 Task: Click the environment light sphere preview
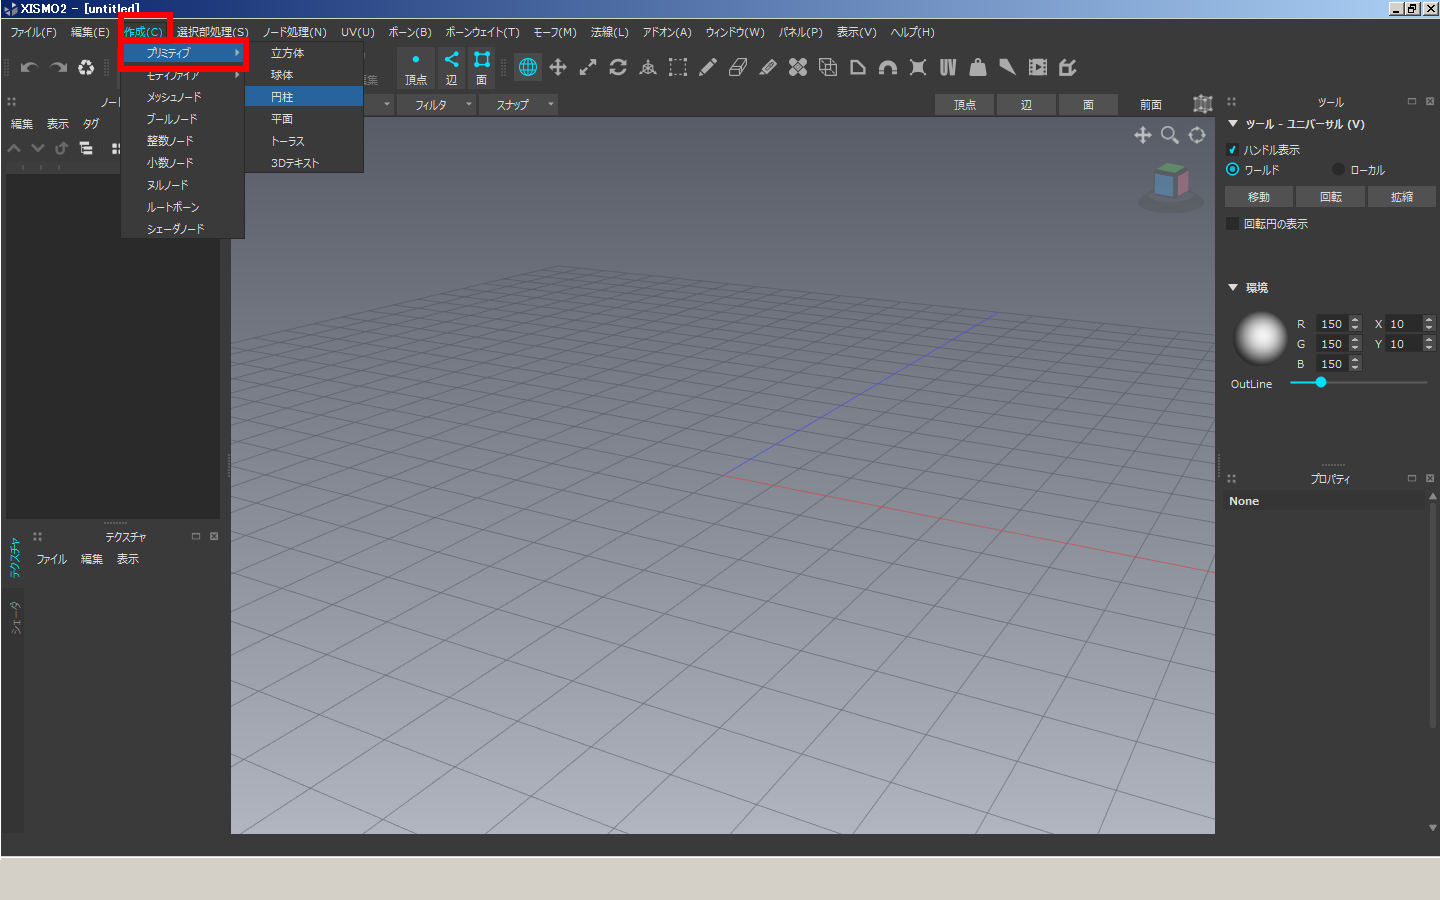click(x=1261, y=338)
